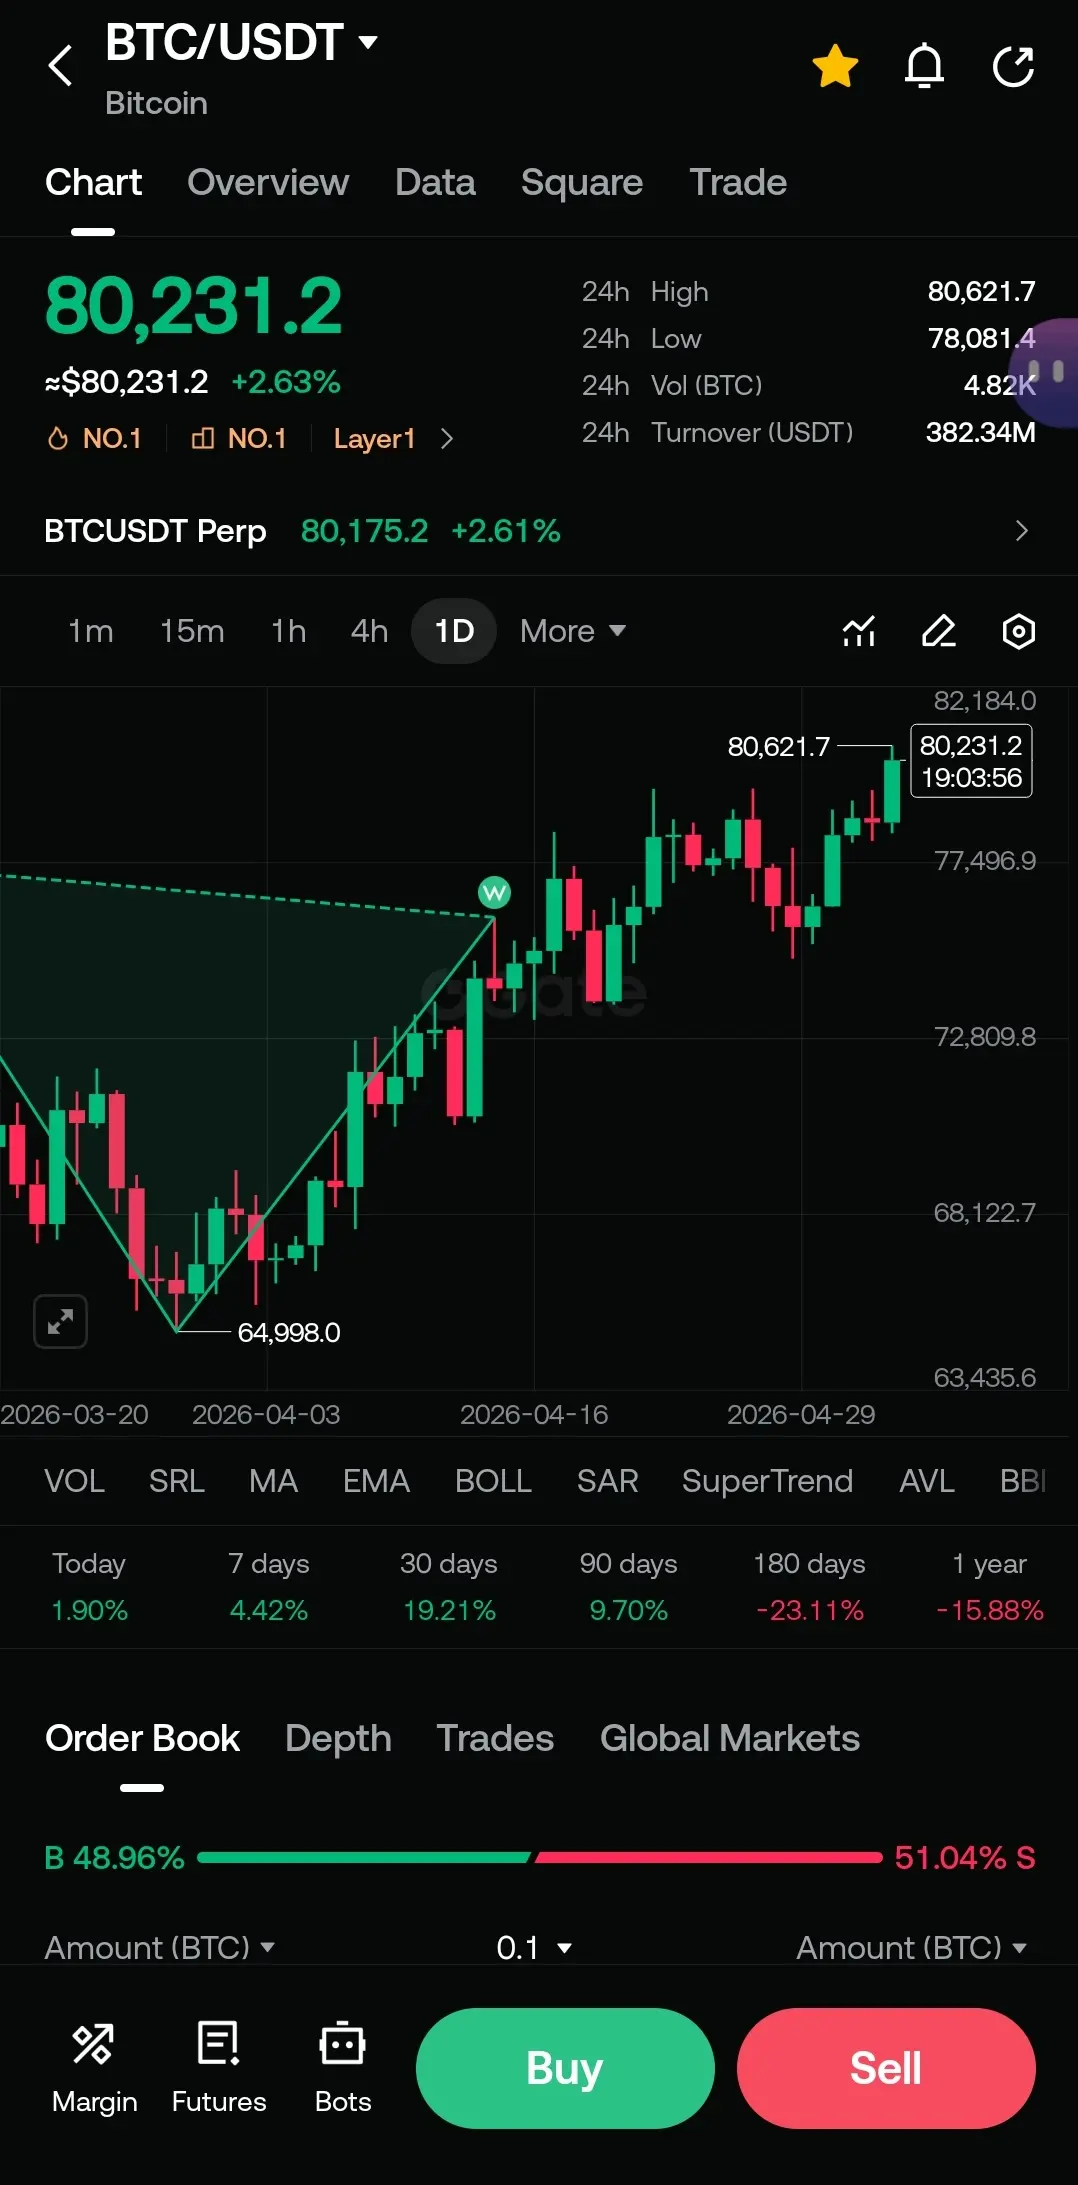Toggle the EMA indicator

coord(376,1481)
